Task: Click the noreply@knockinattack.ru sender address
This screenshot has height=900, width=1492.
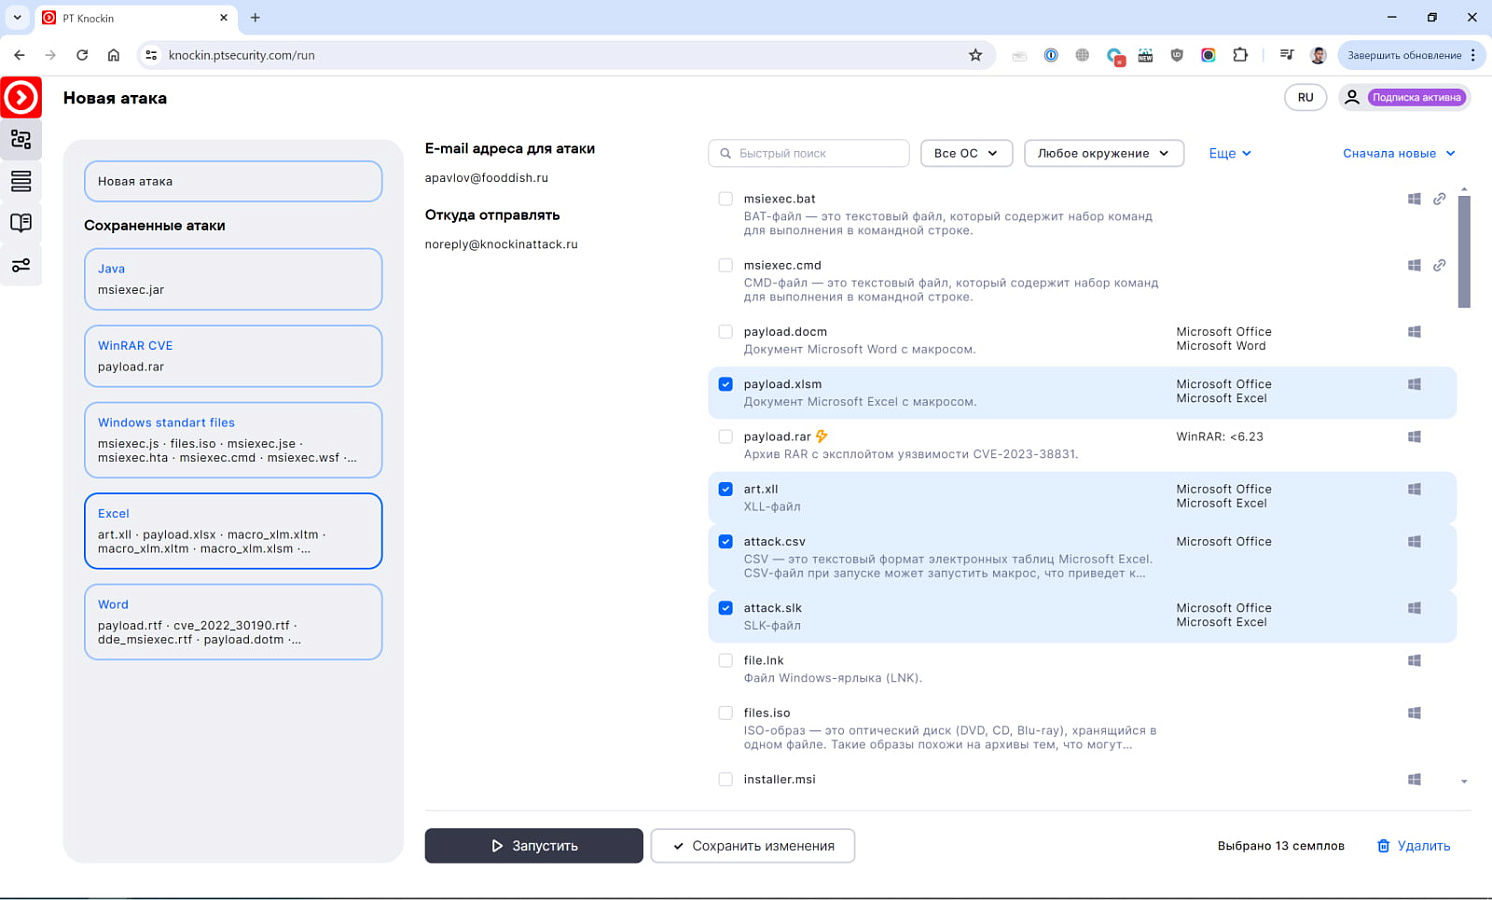Action: click(x=501, y=244)
